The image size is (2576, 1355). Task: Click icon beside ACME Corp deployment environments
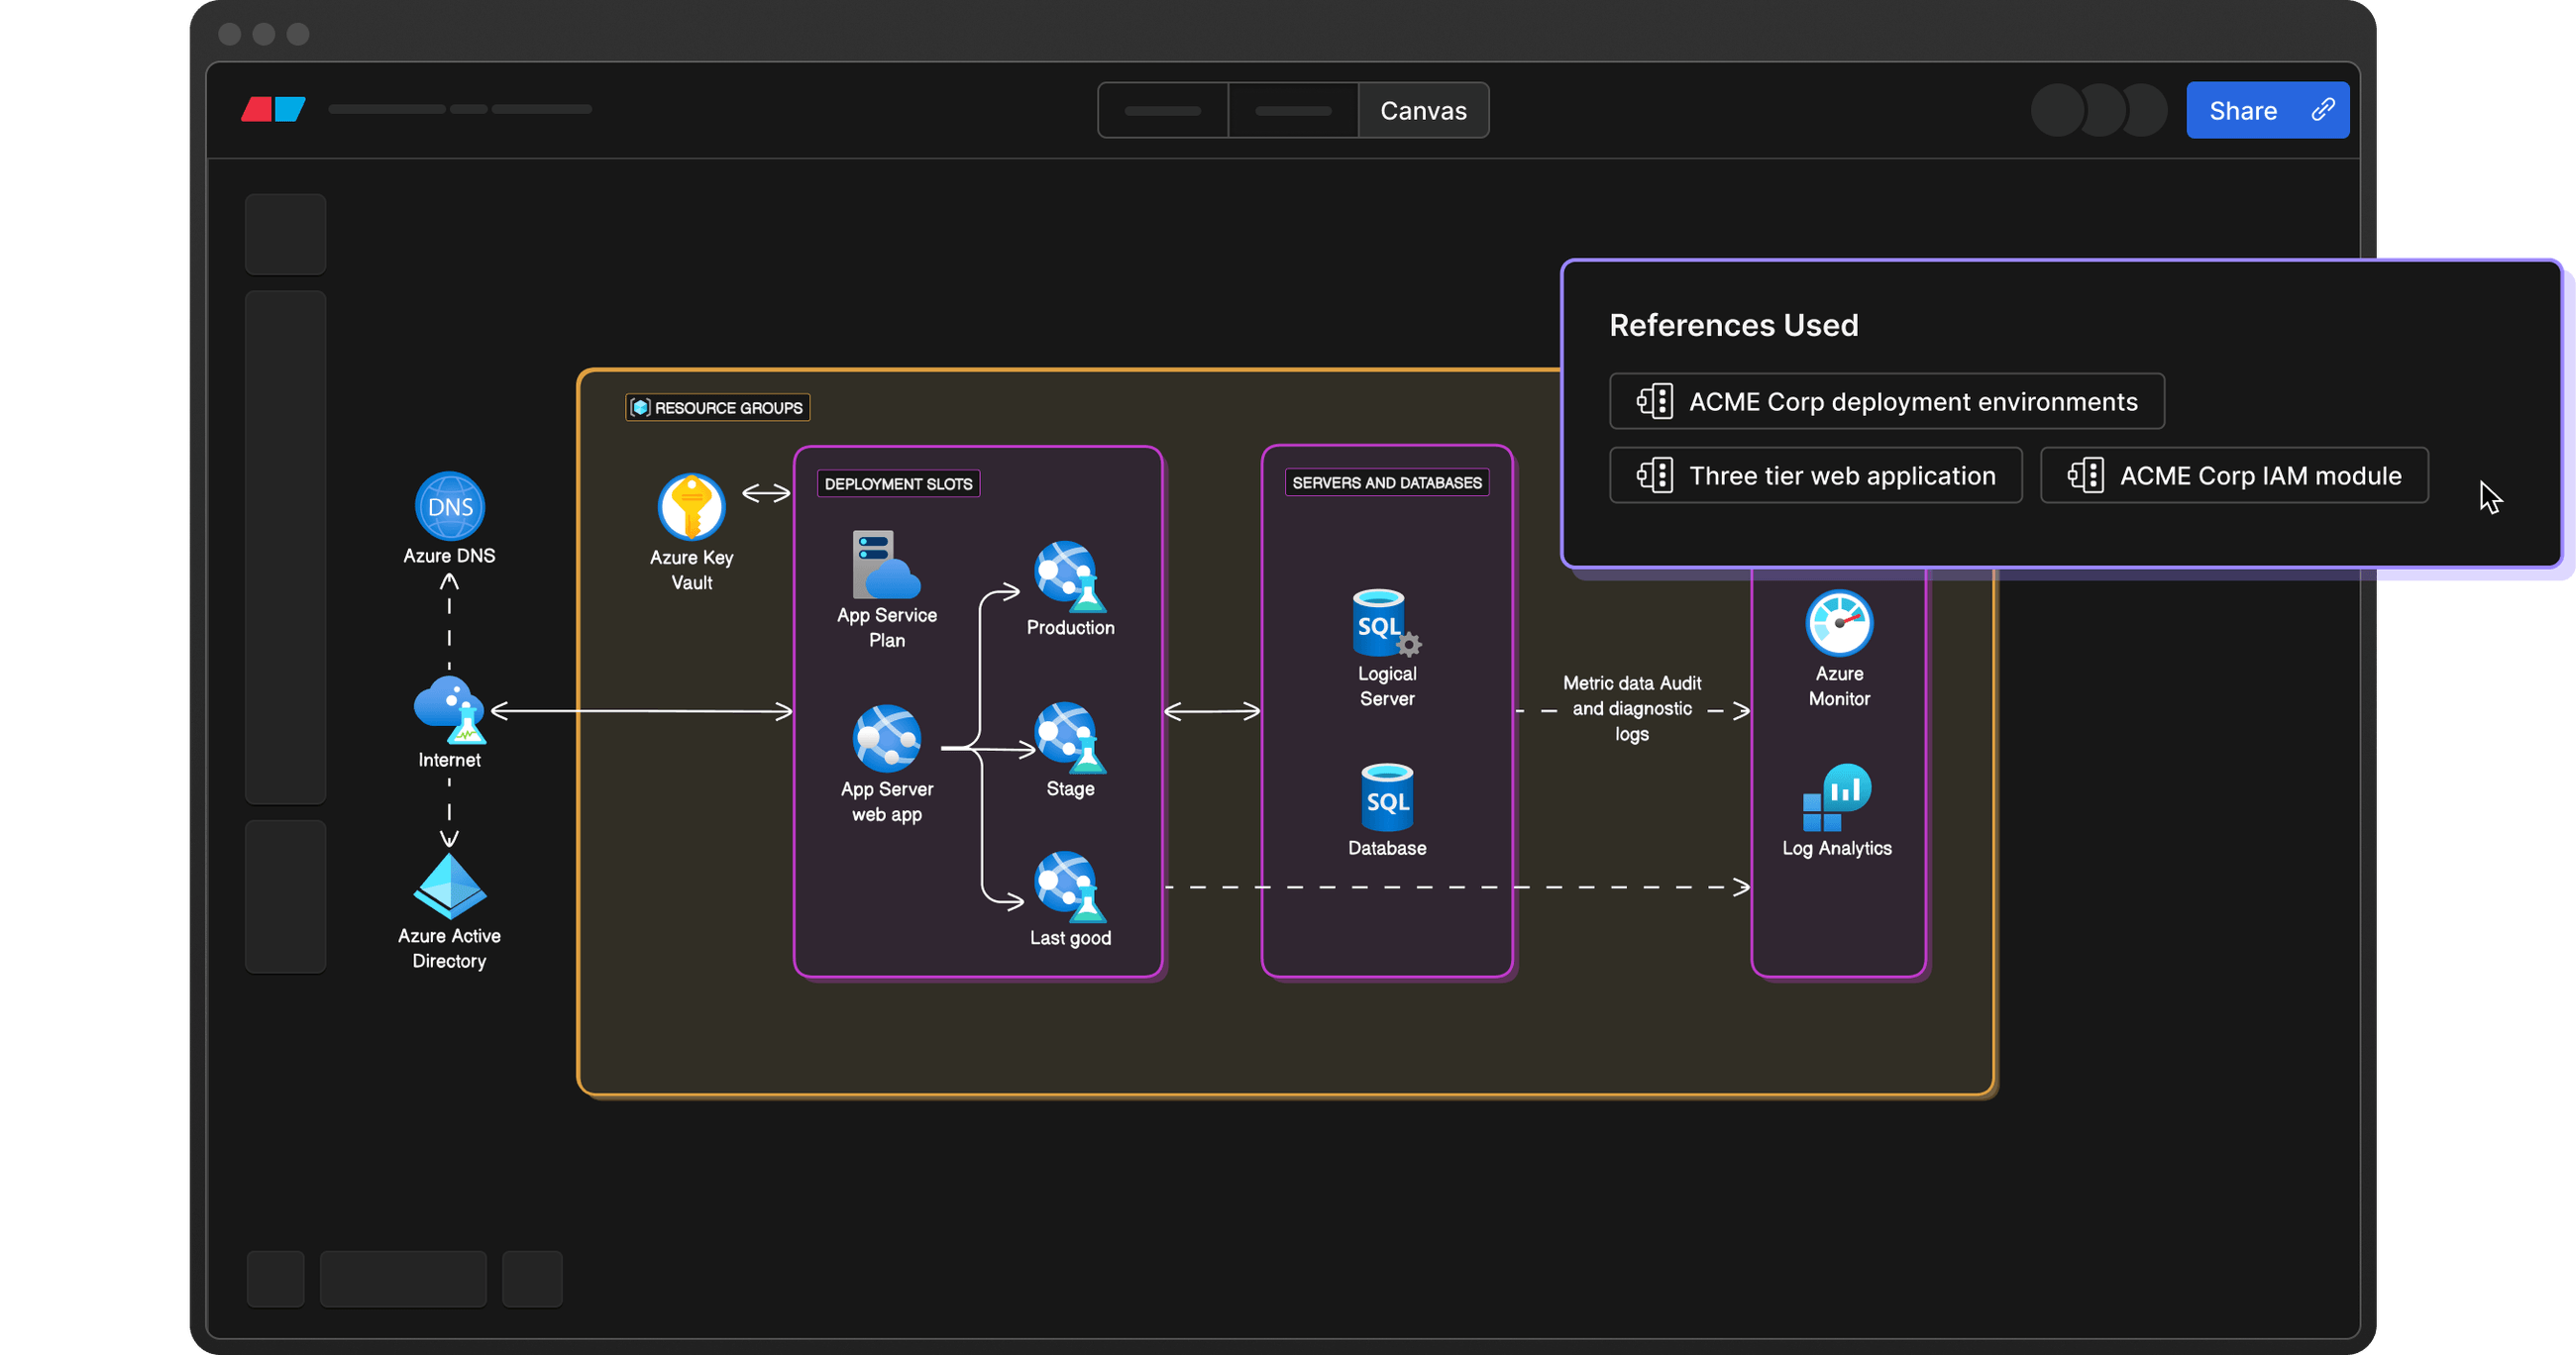1654,401
